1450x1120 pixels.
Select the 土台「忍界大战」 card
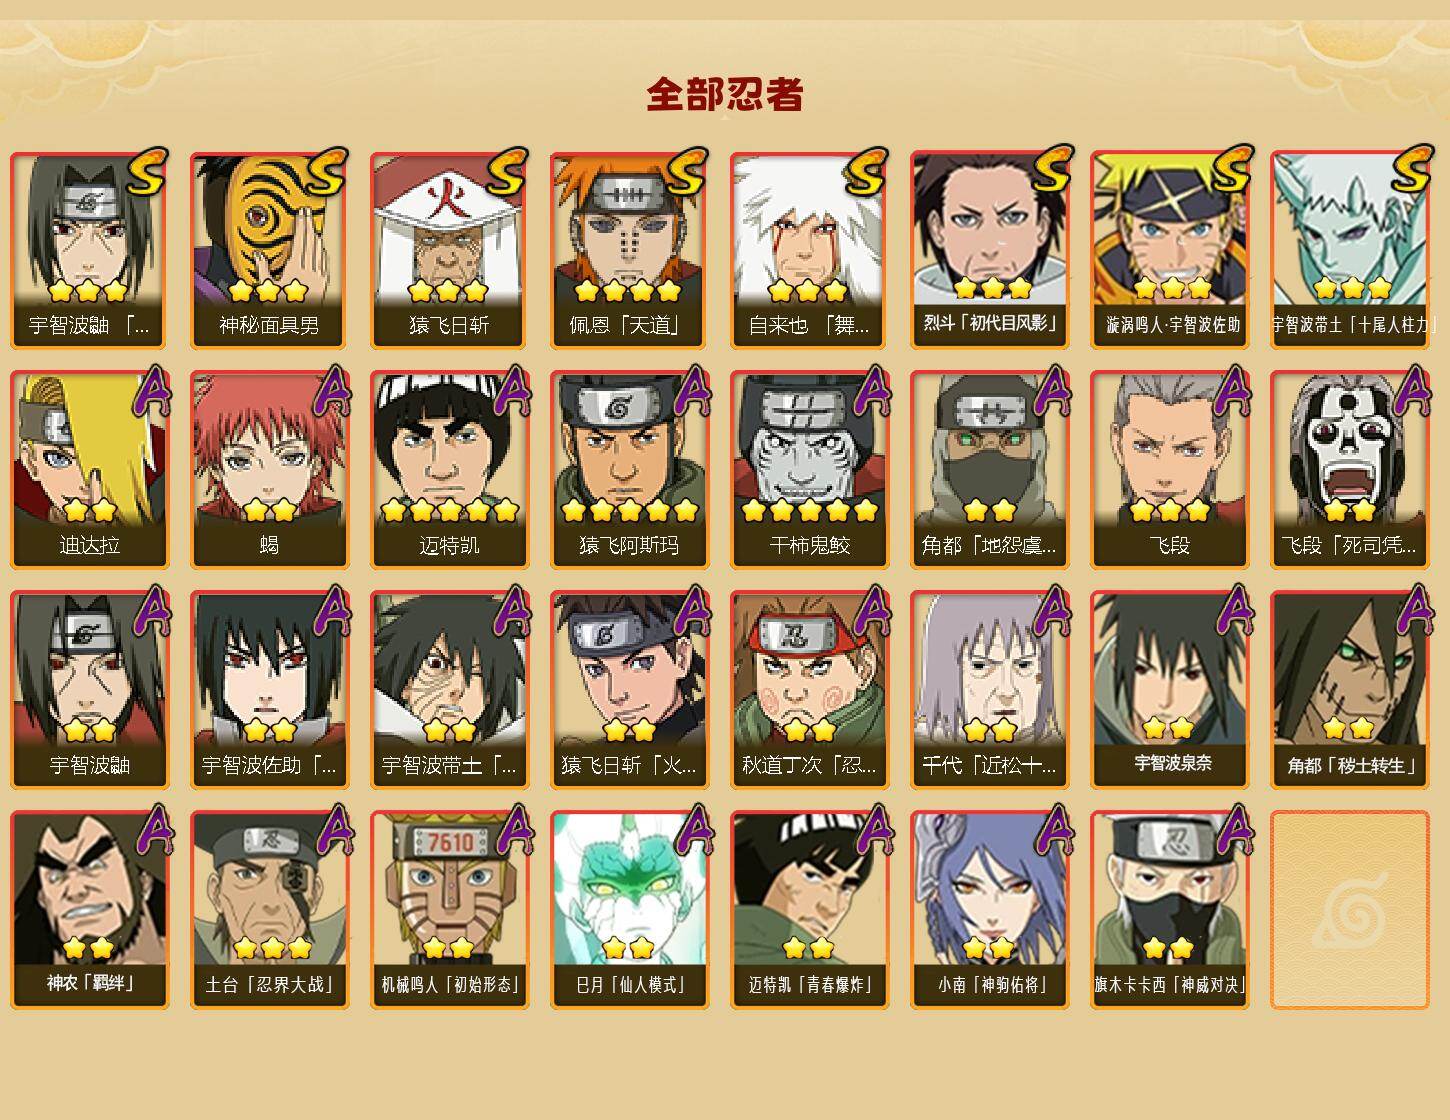pos(269,910)
